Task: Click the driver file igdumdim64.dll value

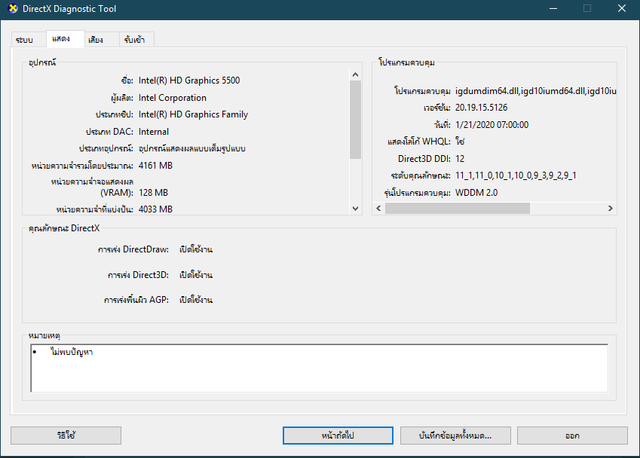Action: click(536, 91)
